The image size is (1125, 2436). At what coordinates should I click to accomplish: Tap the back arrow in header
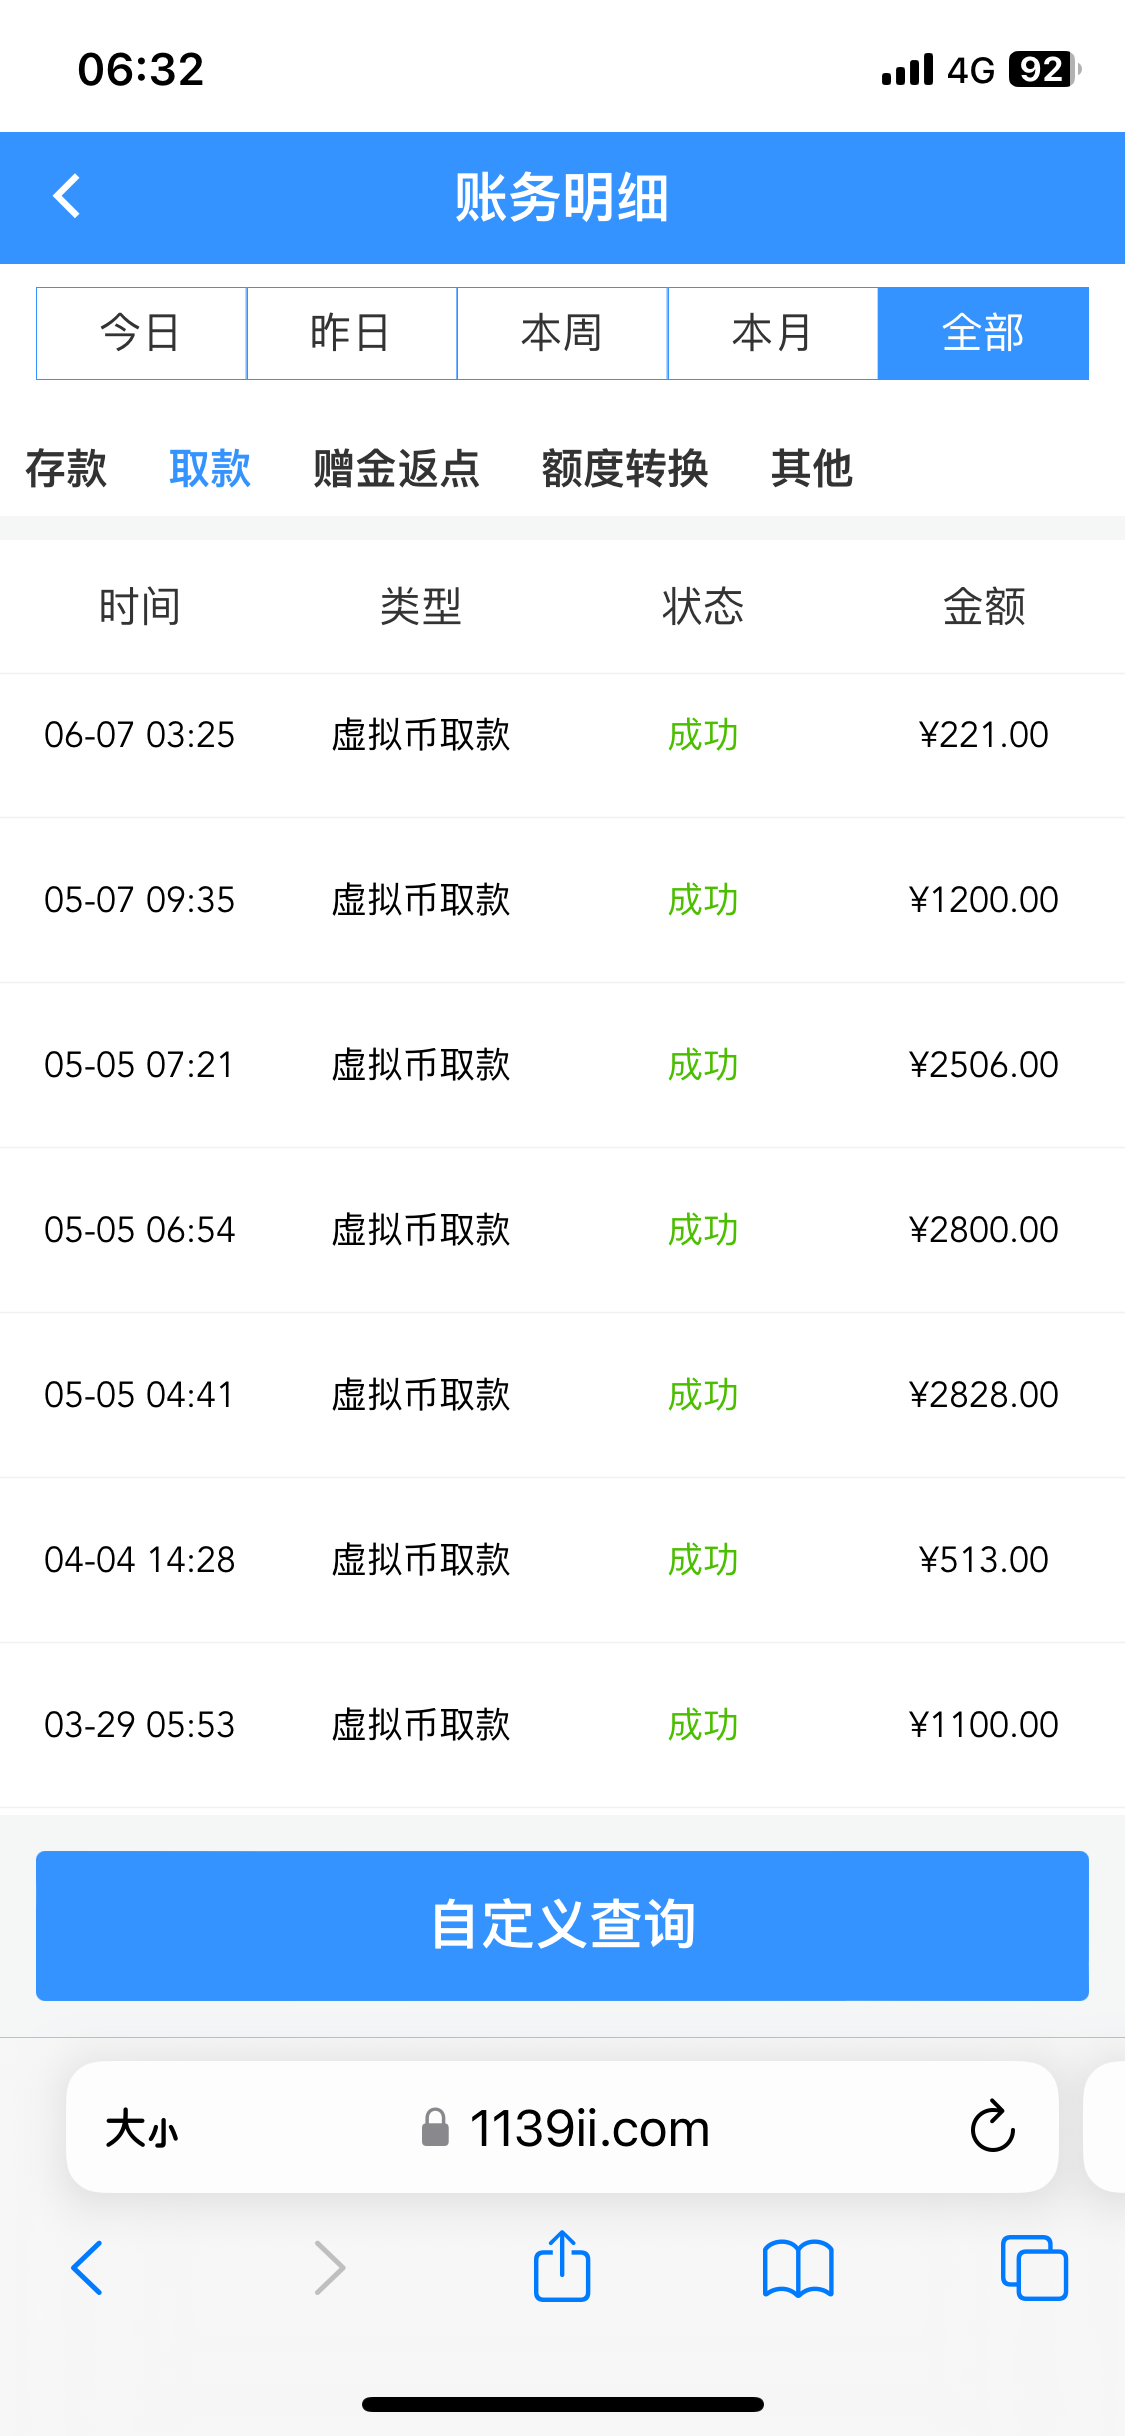pos(67,196)
